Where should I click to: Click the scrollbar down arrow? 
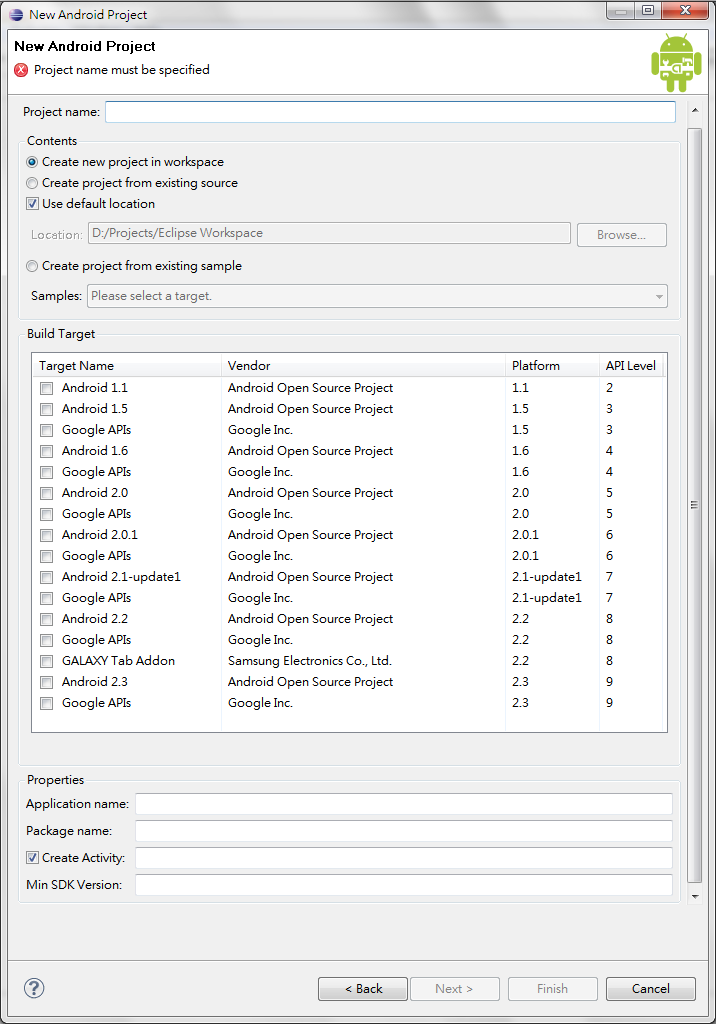pyautogui.click(x=695, y=897)
